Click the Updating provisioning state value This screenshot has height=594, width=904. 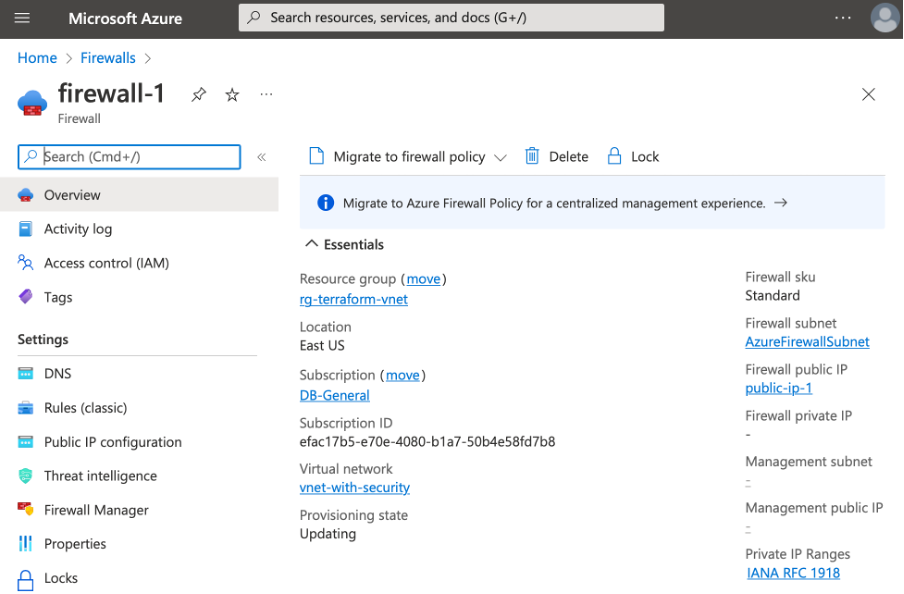(327, 534)
